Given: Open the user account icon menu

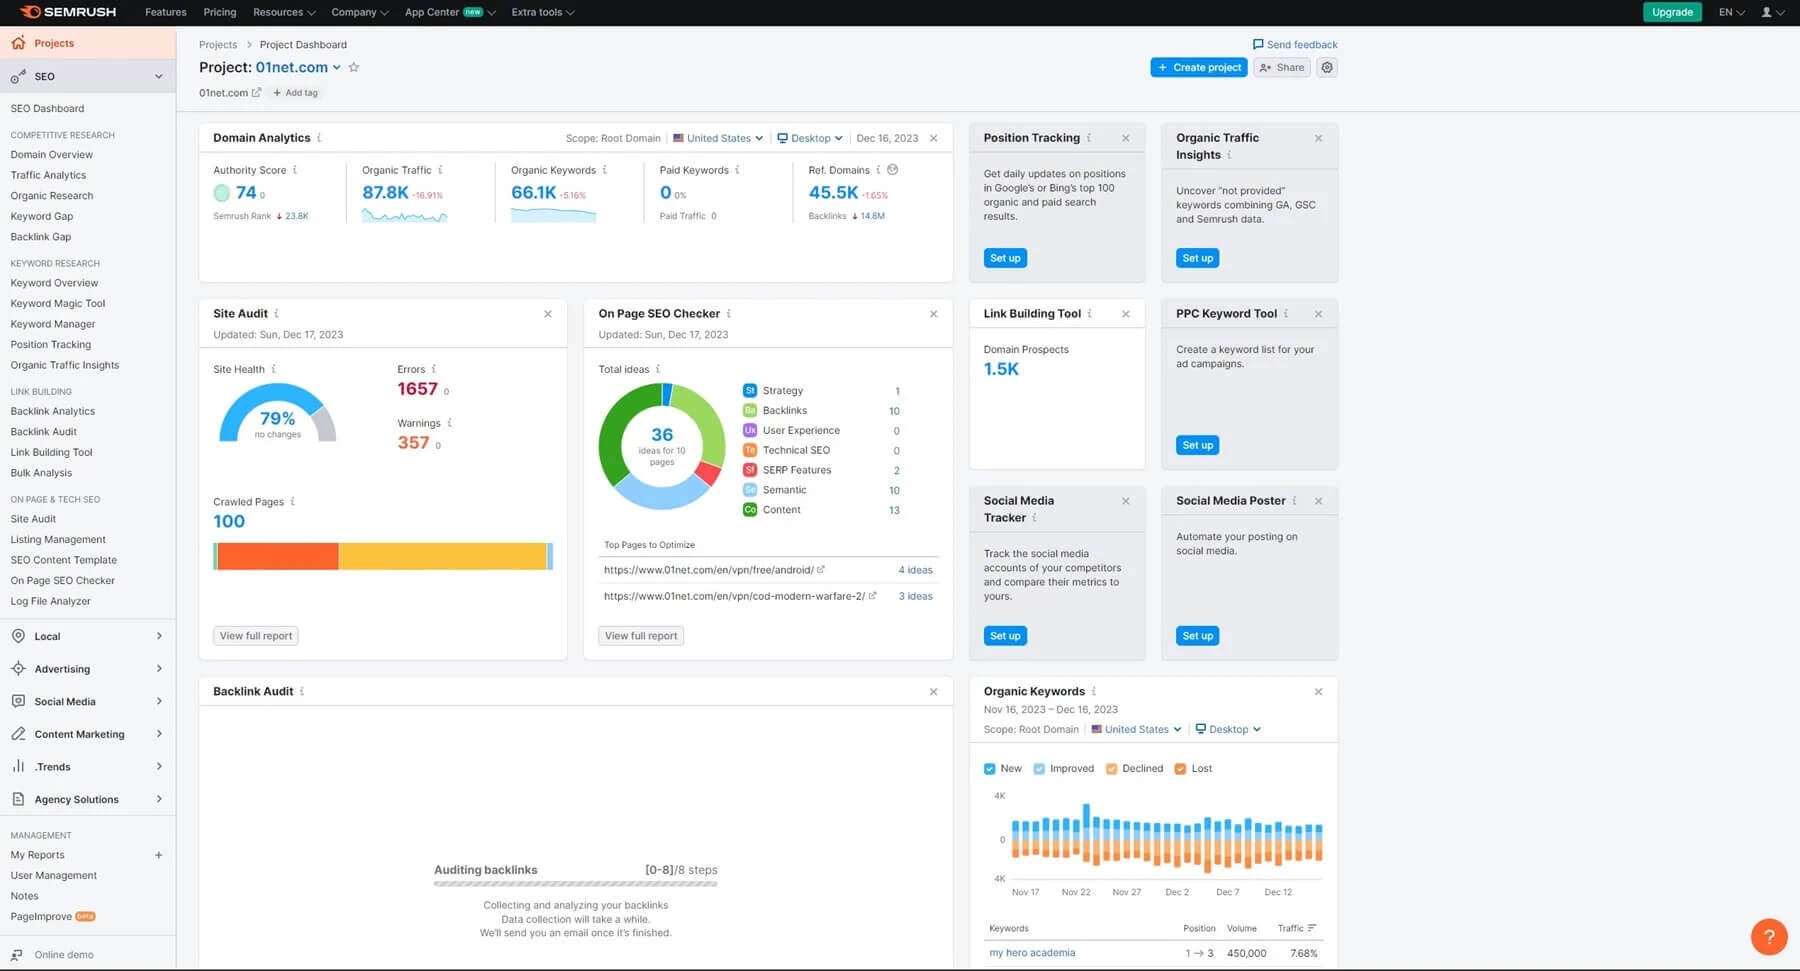Looking at the screenshot, I should pos(1772,12).
